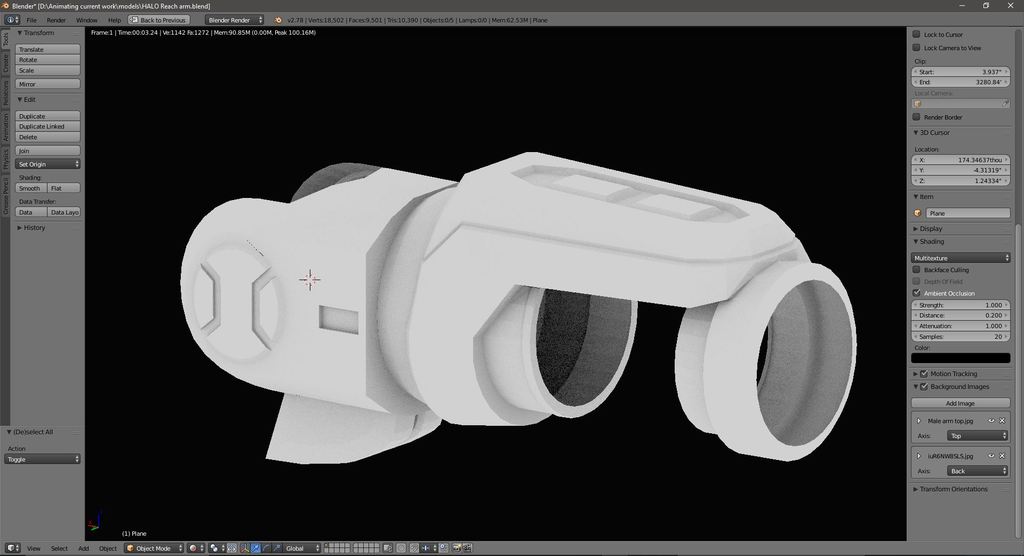Select the rotate manipulator arc icon
This screenshot has width=1024, height=556.
click(266, 548)
